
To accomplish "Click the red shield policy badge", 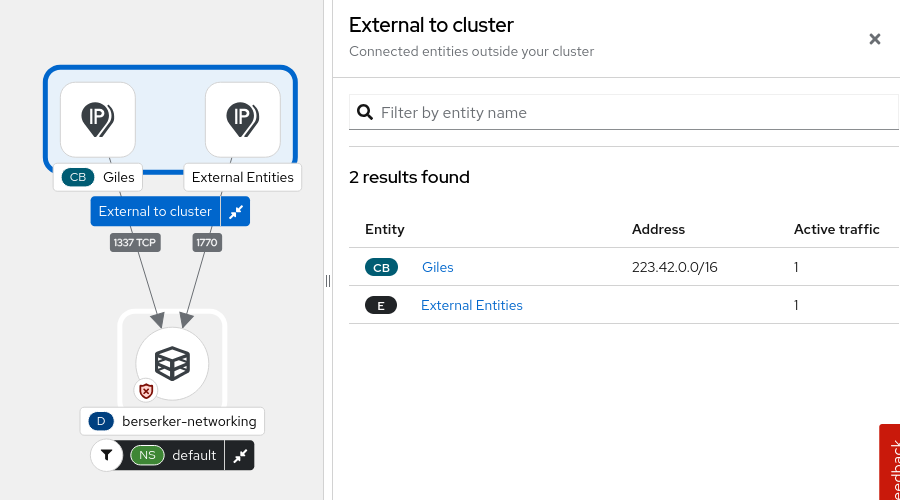I will [146, 391].
